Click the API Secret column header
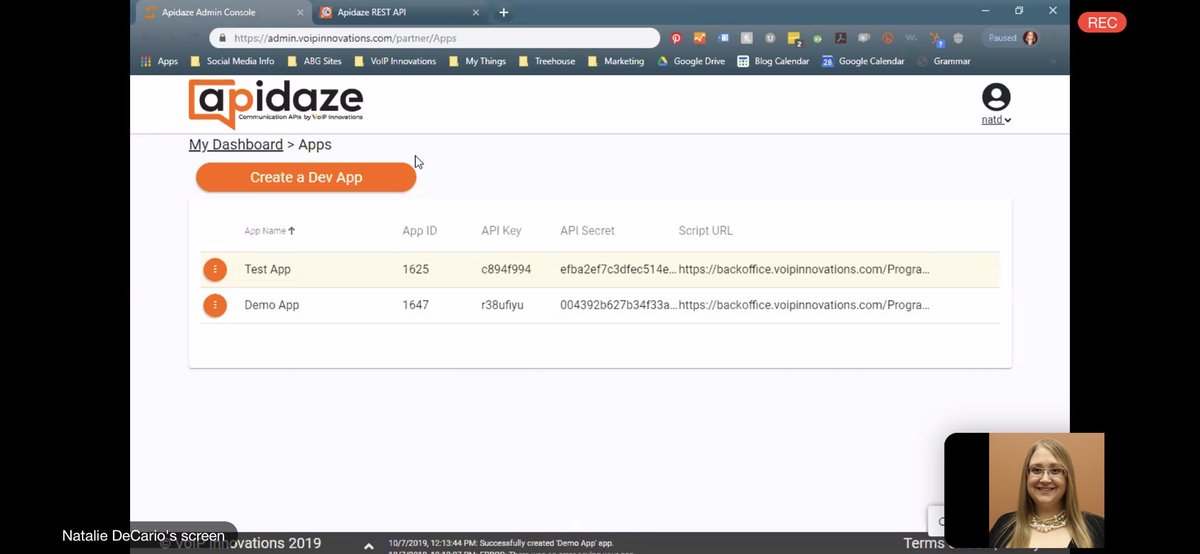 tap(587, 231)
